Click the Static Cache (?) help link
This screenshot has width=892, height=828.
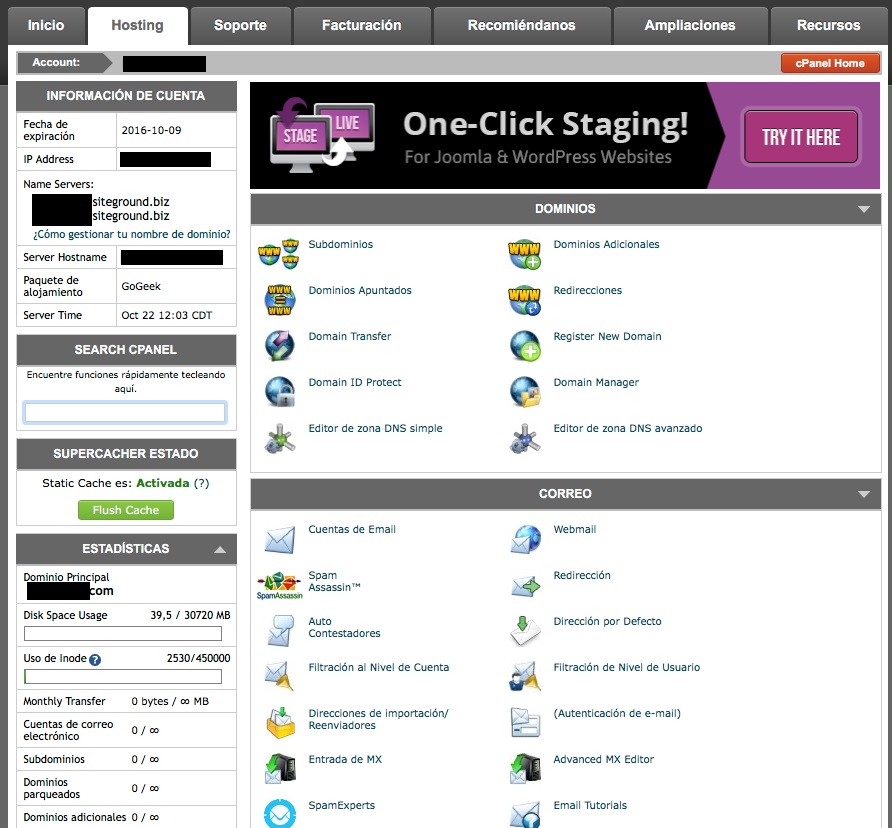click(201, 483)
